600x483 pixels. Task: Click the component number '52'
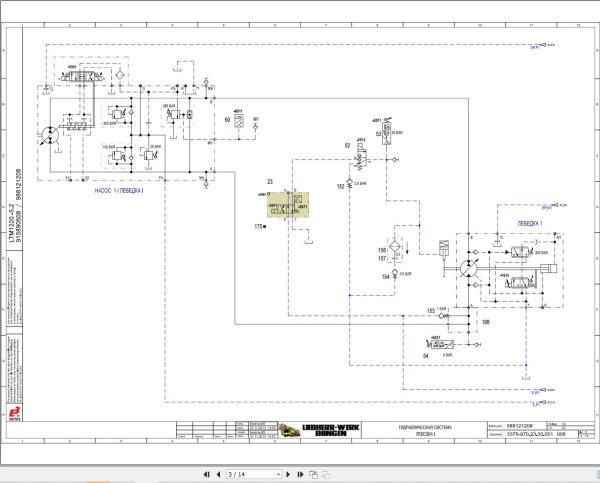[x=347, y=145]
